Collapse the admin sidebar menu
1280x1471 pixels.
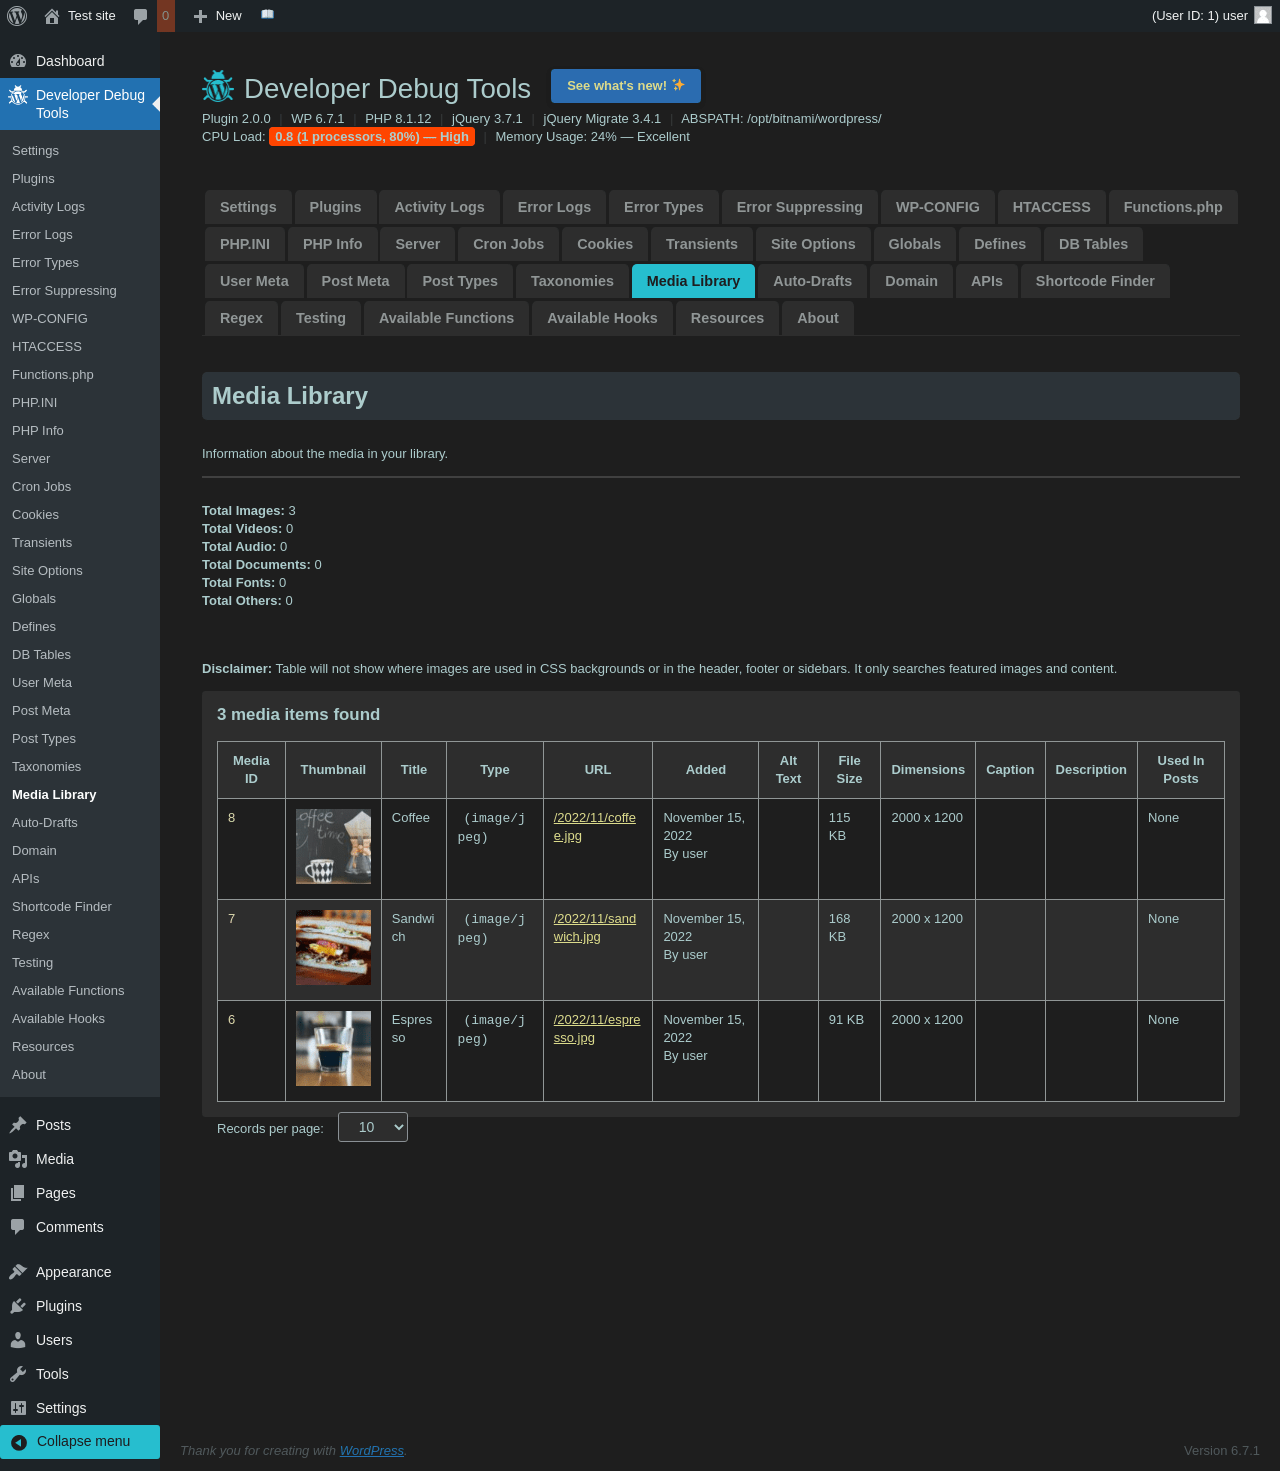(x=80, y=1441)
